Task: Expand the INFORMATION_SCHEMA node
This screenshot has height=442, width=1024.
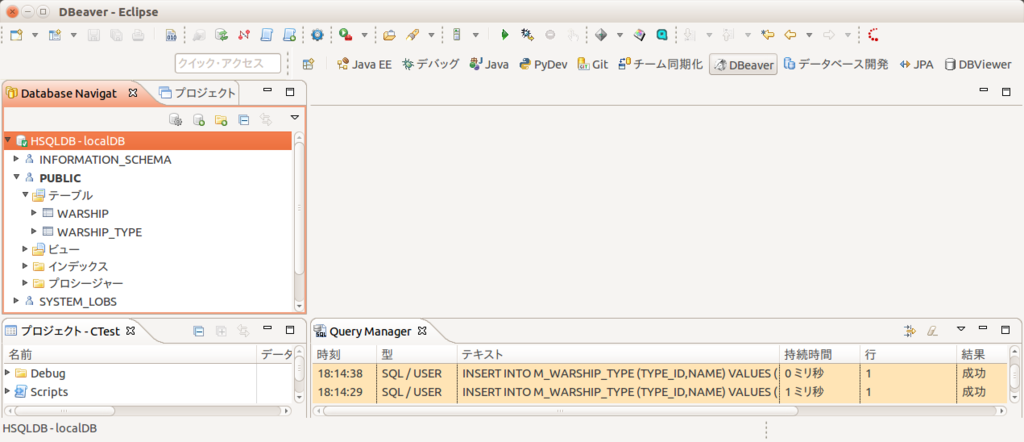Action: 17,159
